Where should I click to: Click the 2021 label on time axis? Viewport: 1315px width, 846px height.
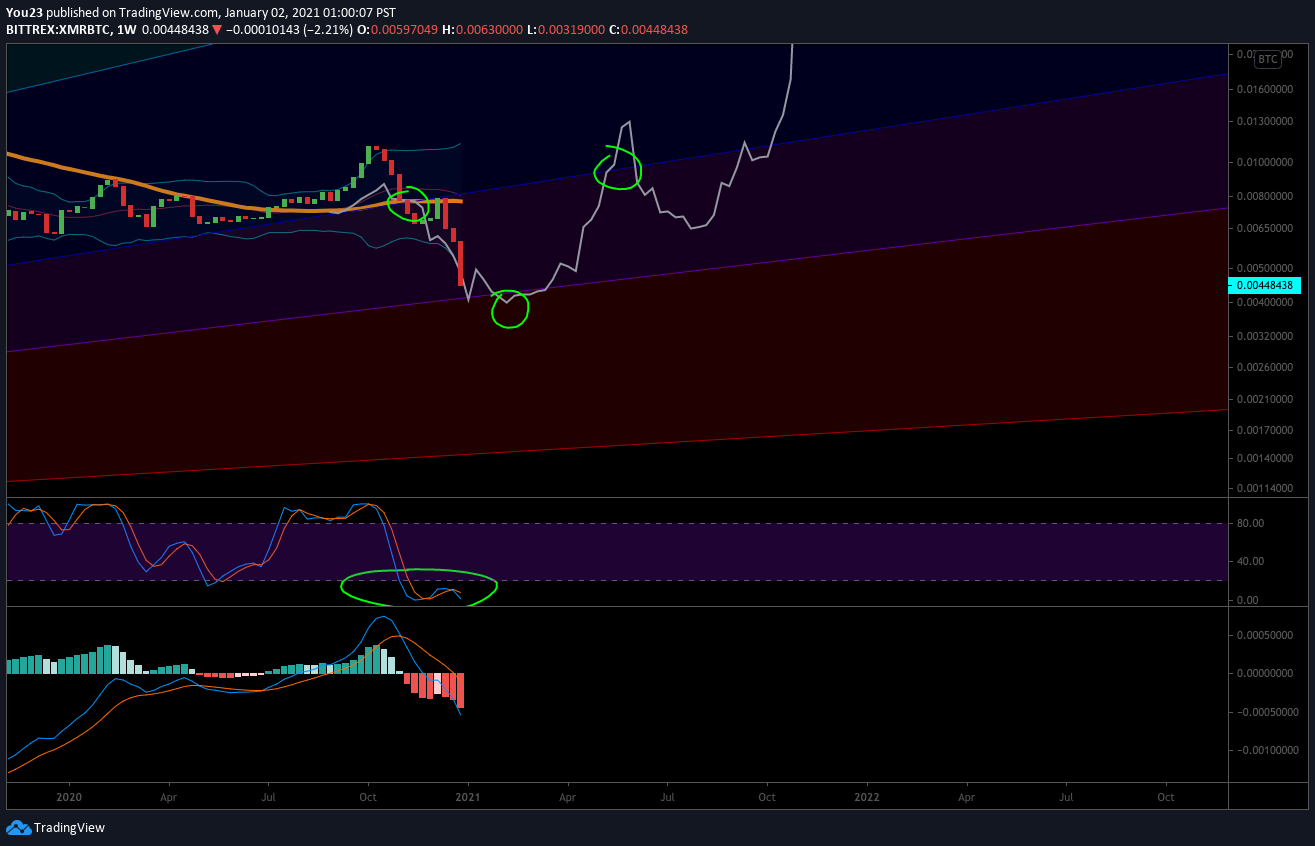pyautogui.click(x=468, y=798)
